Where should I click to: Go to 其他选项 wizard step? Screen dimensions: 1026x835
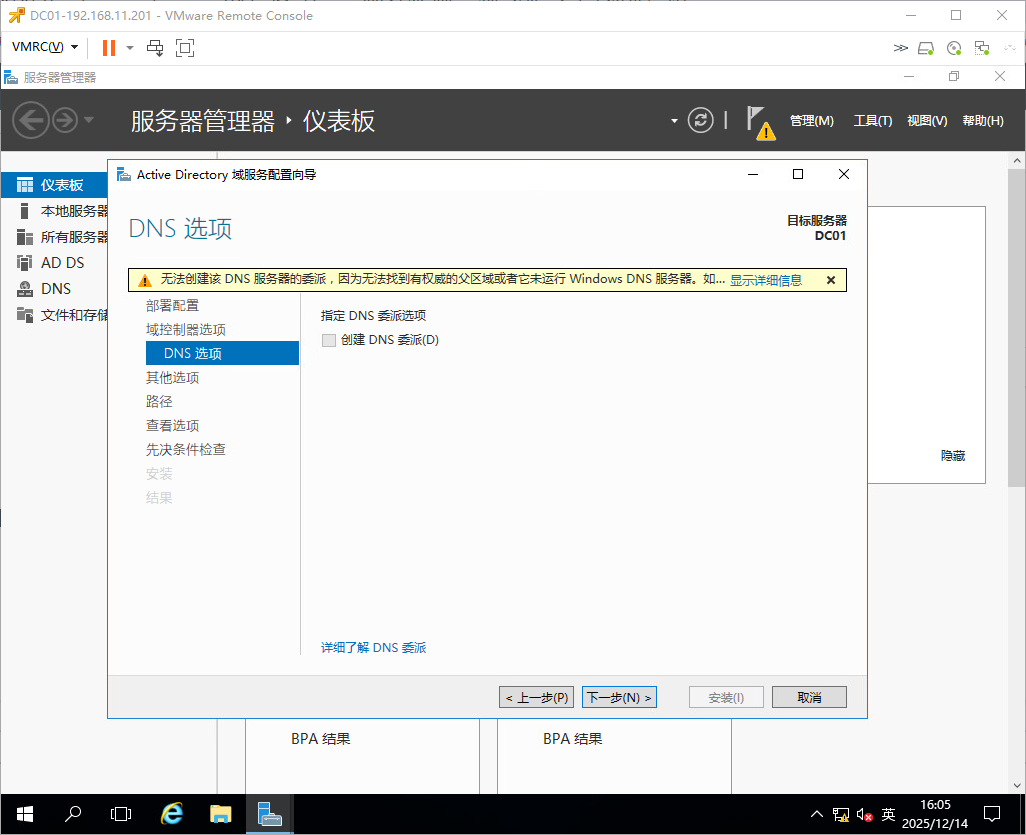click(172, 378)
